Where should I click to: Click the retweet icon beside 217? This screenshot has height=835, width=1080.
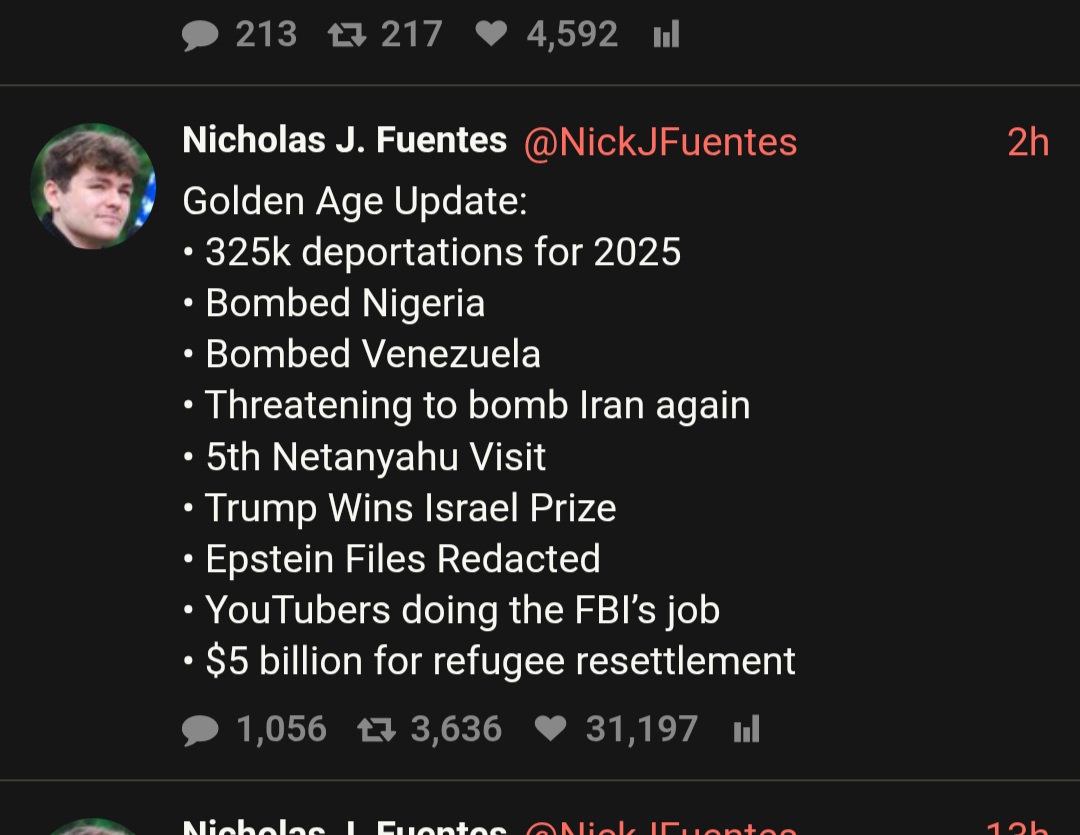coord(346,36)
